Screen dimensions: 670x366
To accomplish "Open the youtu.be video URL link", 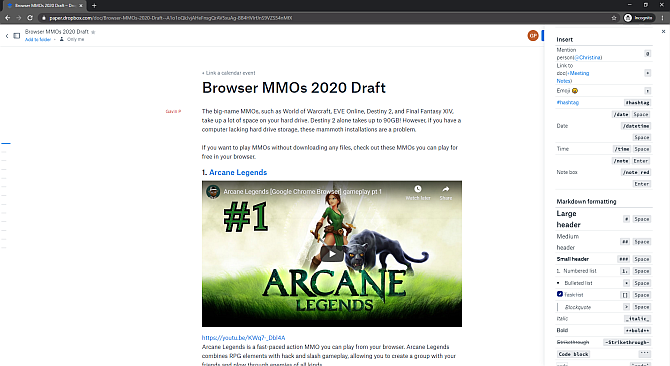I will pyautogui.click(x=244, y=338).
